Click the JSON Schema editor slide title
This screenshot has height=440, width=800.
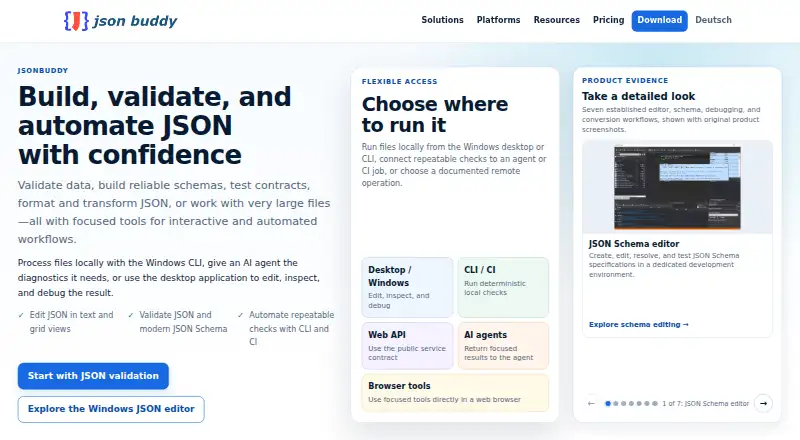tap(634, 244)
